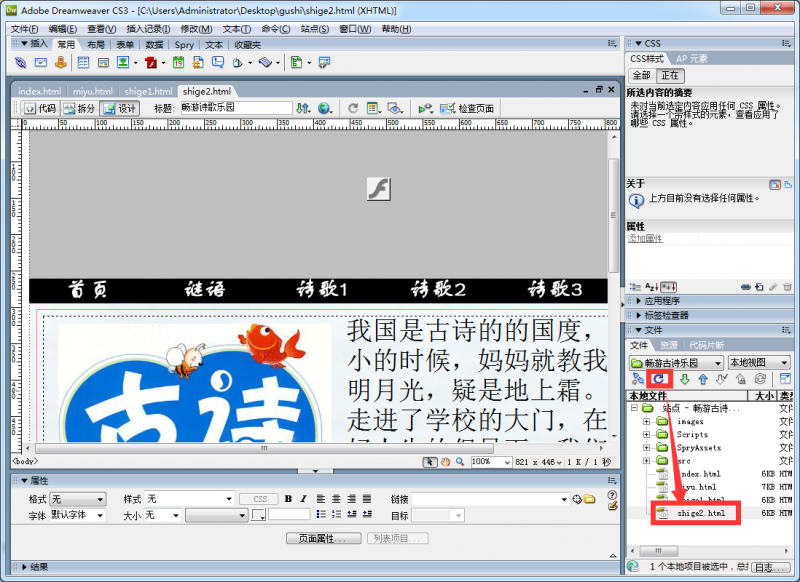Click the 检查页面 button
Image resolution: width=800 pixels, height=582 pixels.
pos(467,108)
